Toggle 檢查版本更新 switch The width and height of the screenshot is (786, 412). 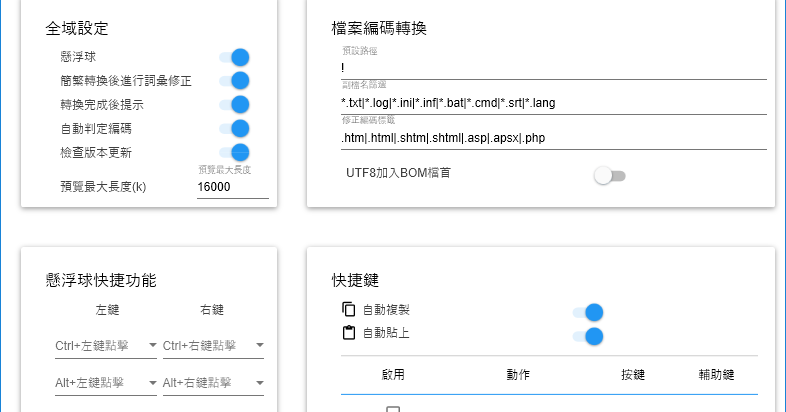pos(235,152)
